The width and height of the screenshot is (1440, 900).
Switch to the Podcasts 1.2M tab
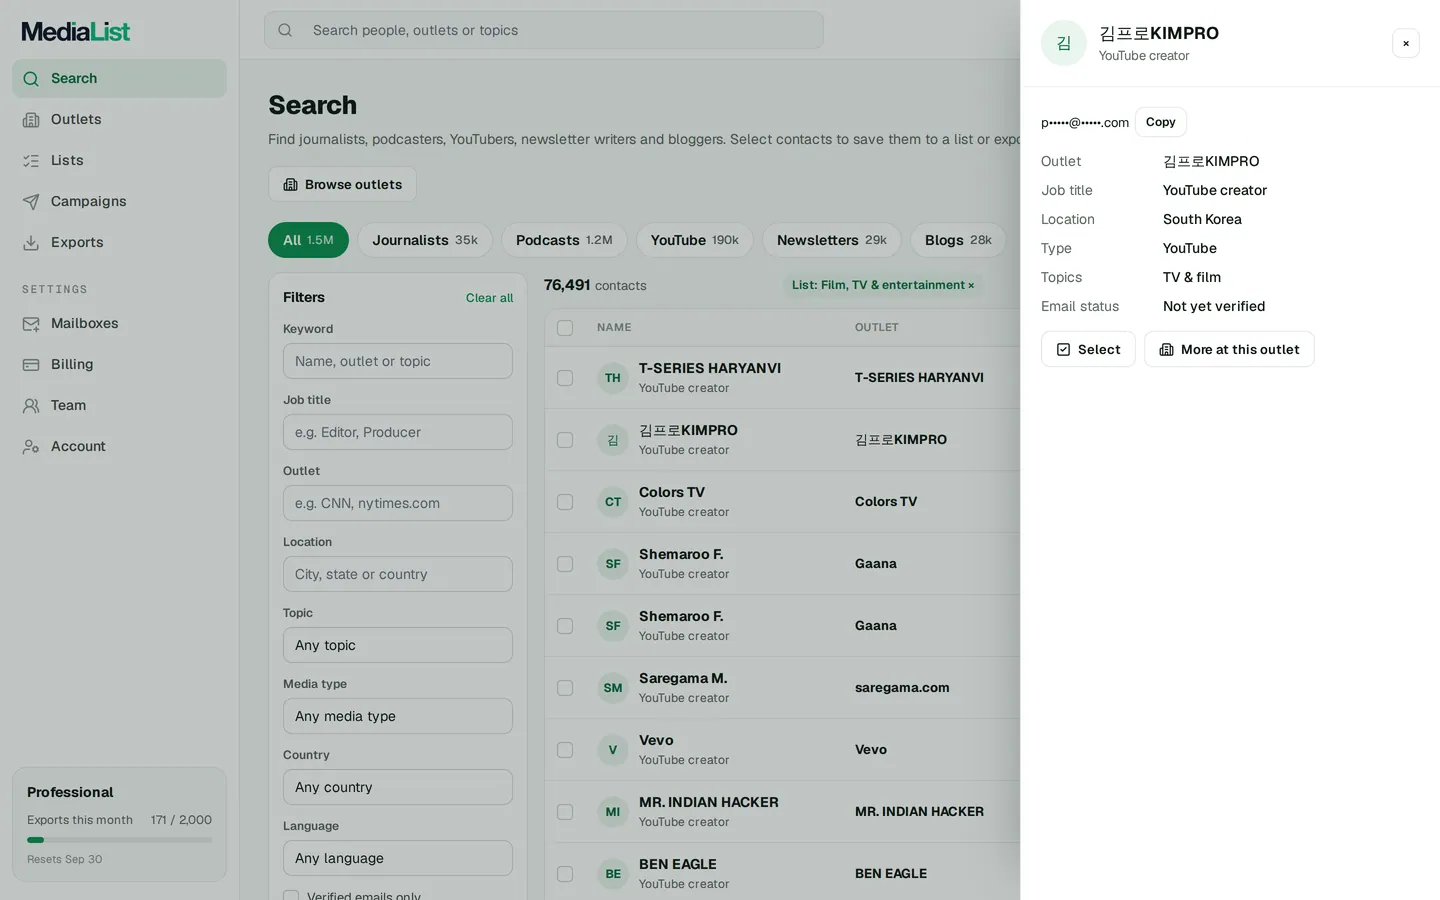564,240
